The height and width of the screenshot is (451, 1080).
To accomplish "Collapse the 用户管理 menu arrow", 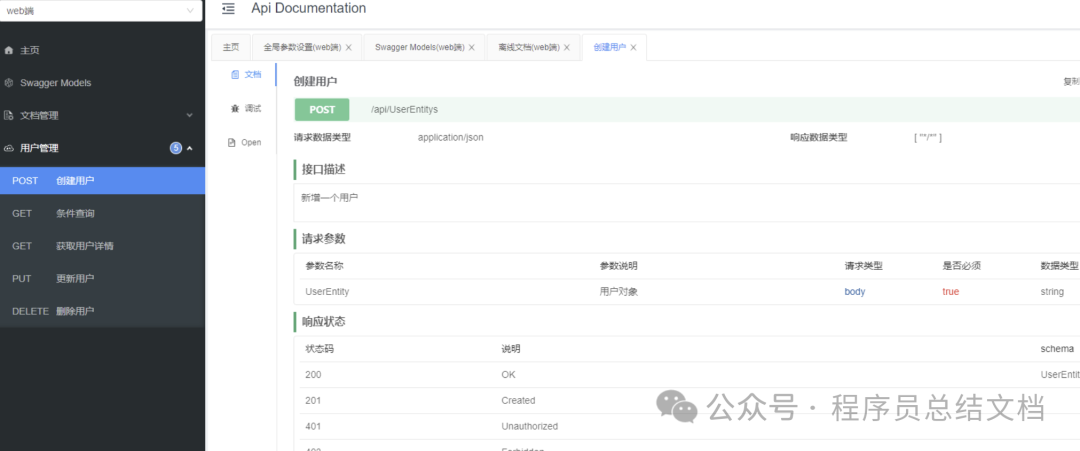I will point(190,148).
